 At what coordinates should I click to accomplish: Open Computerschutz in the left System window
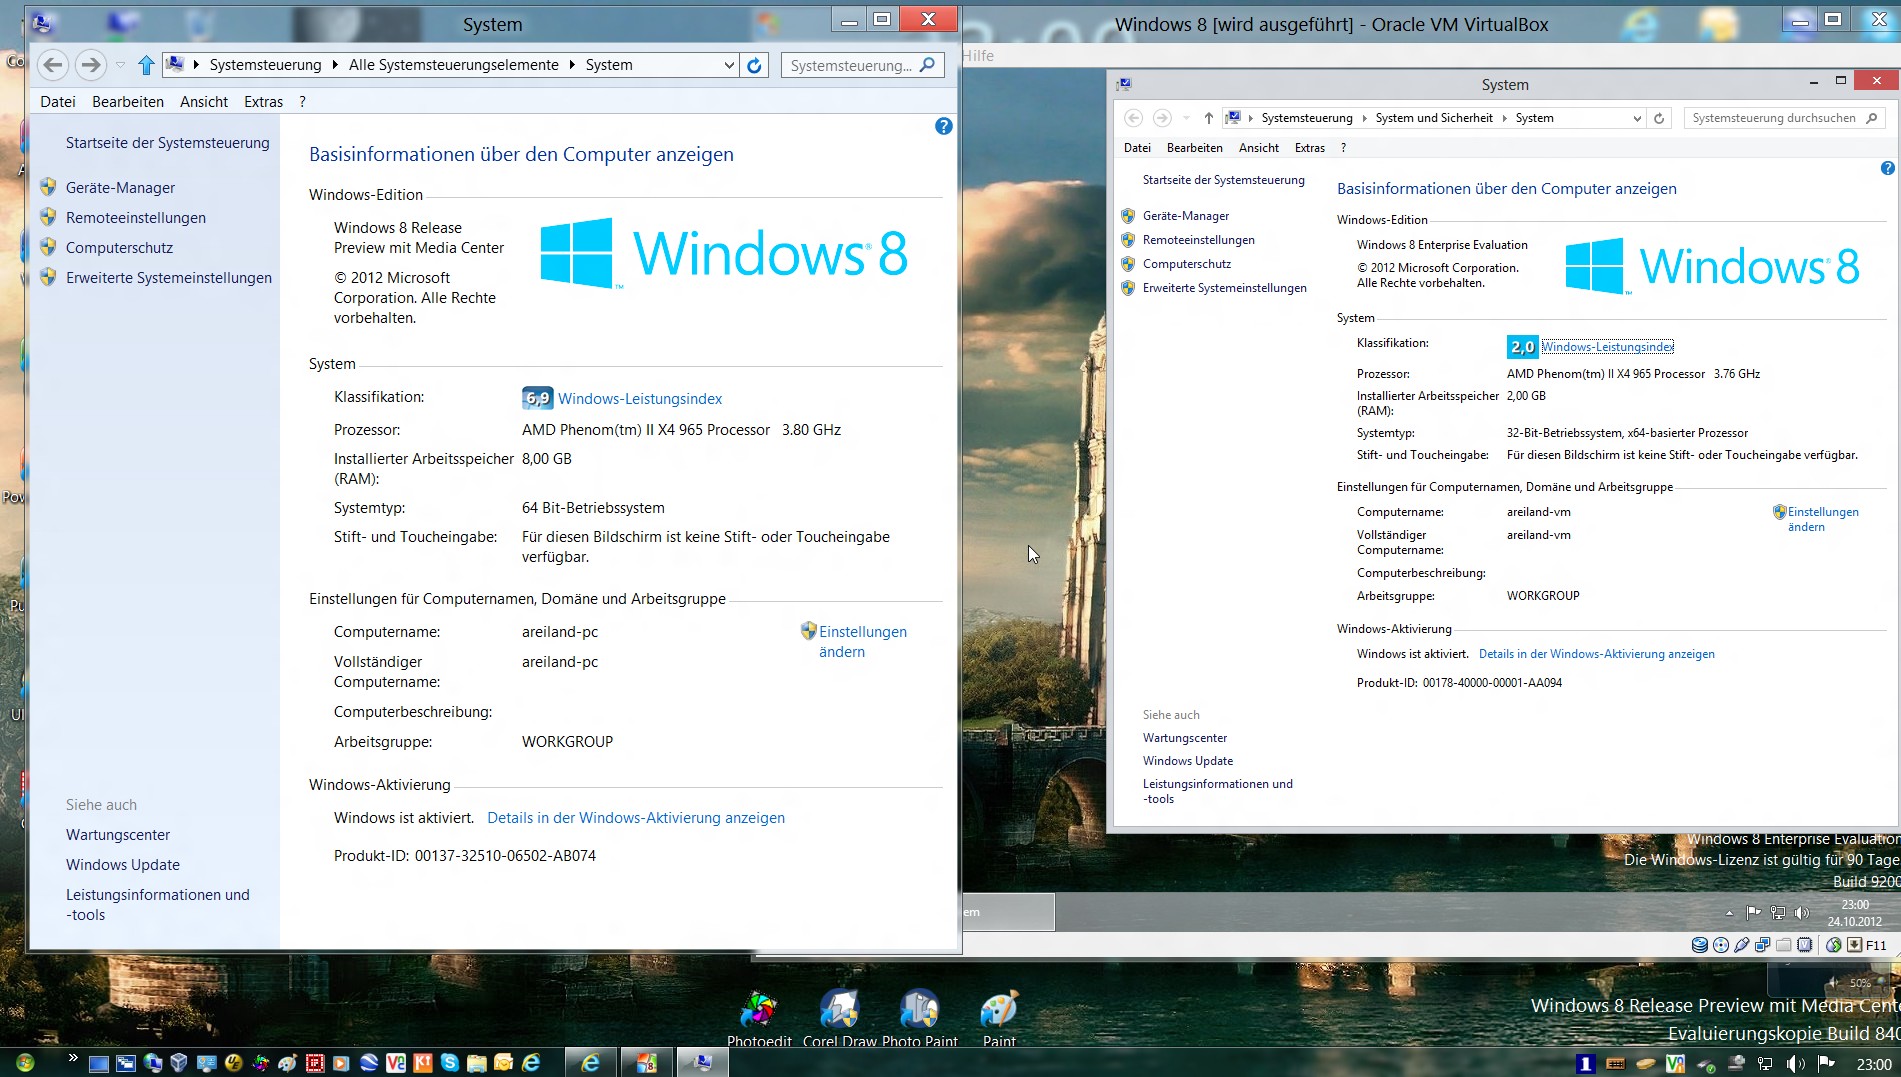click(x=119, y=248)
